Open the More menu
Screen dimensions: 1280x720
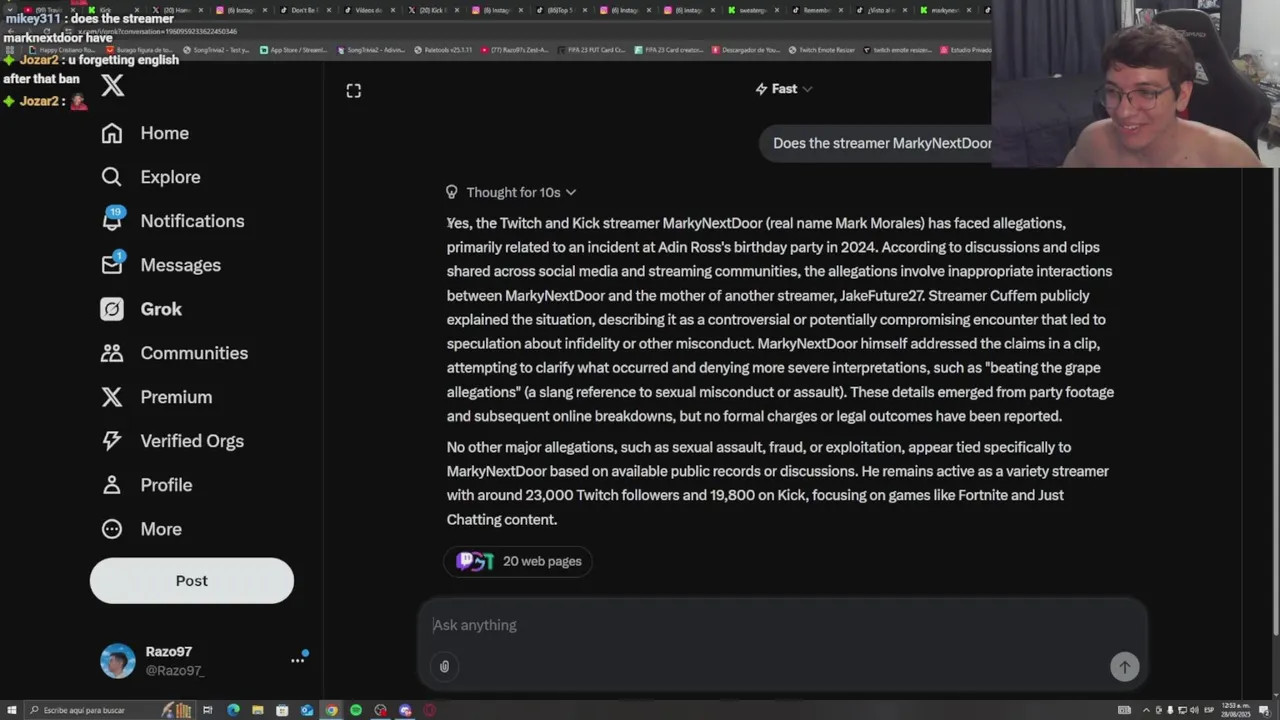click(x=141, y=529)
